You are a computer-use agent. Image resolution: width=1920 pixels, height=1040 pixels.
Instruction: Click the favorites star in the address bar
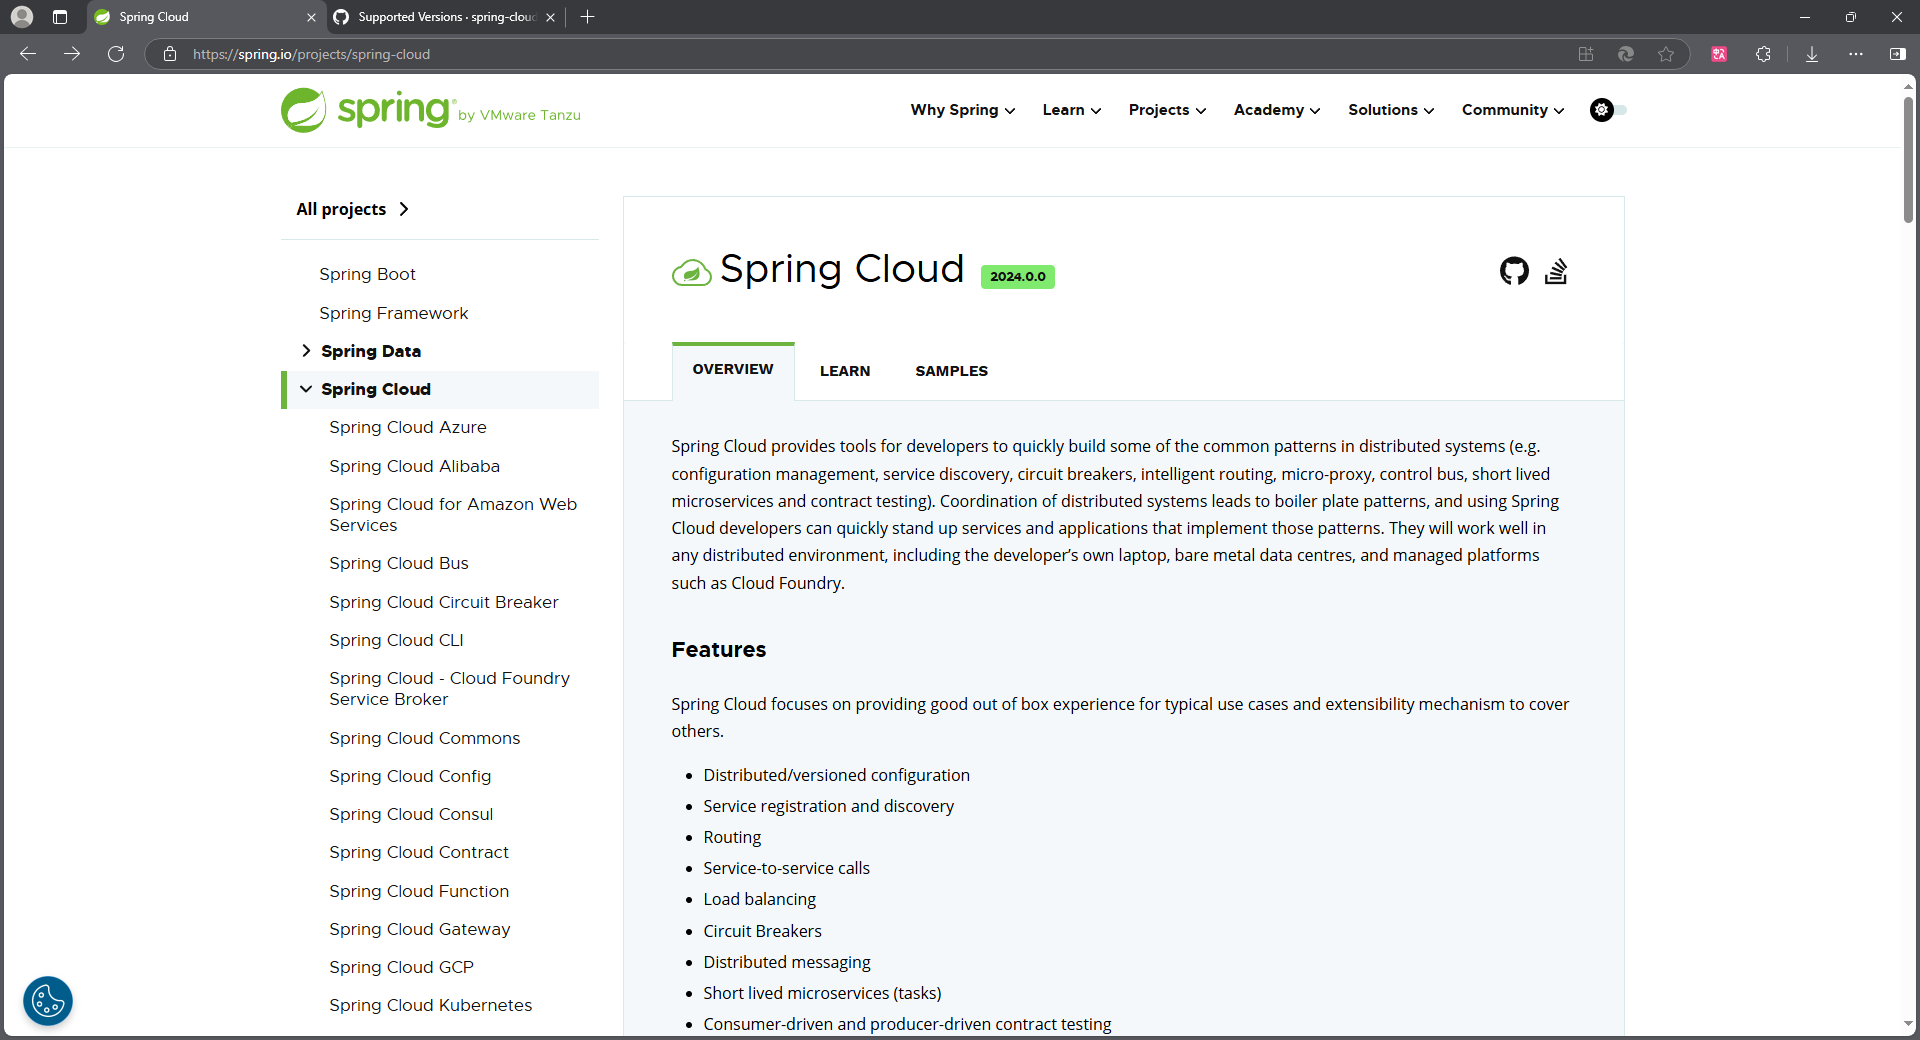(1665, 54)
